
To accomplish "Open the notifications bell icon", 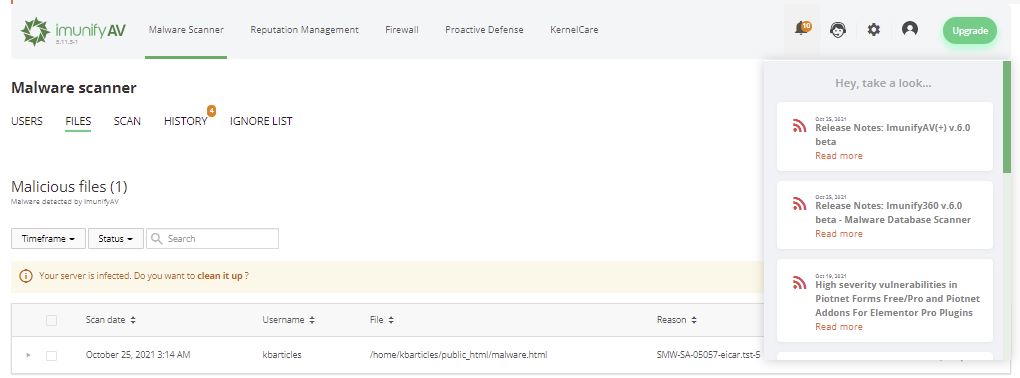I will coord(802,29).
